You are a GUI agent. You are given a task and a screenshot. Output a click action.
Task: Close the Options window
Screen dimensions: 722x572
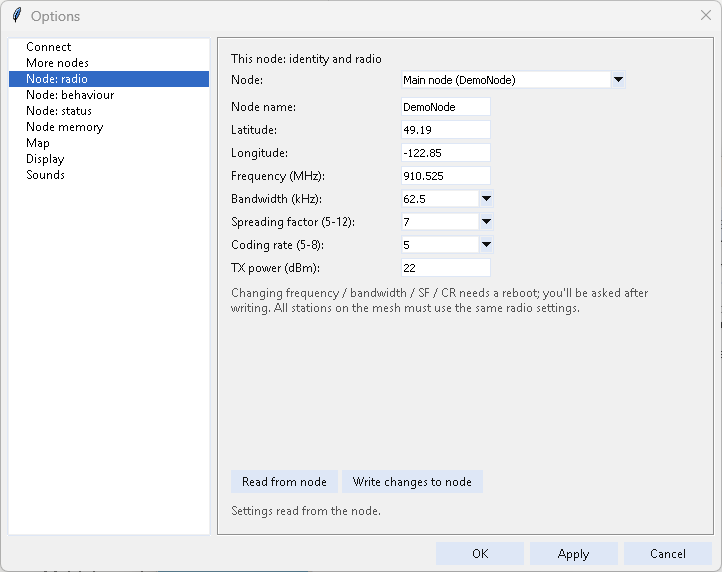coord(705,15)
